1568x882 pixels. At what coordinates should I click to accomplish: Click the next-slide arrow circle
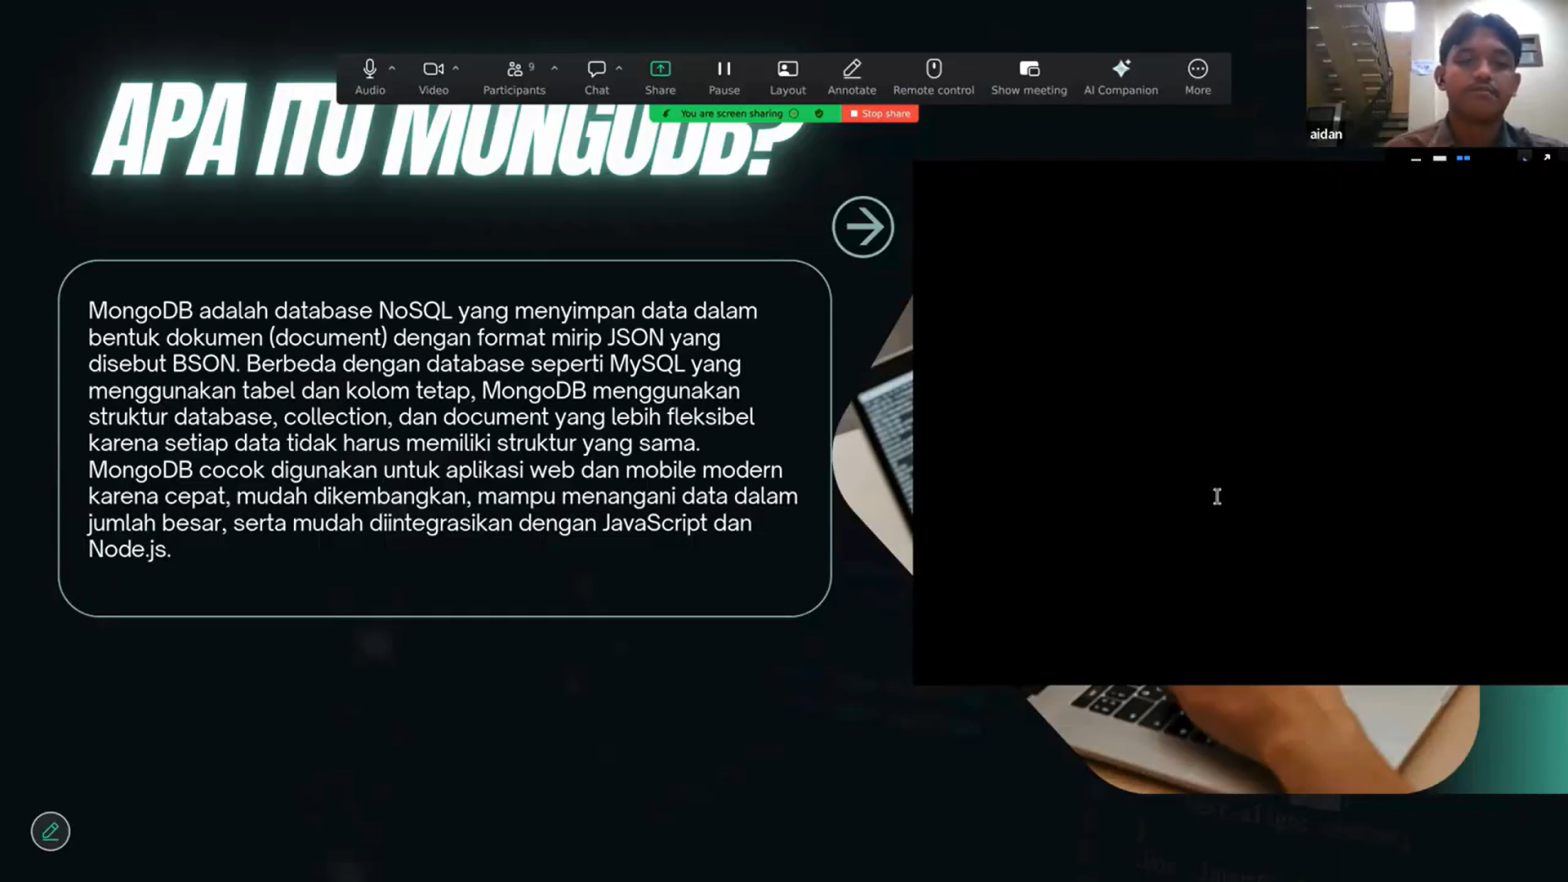pos(863,227)
